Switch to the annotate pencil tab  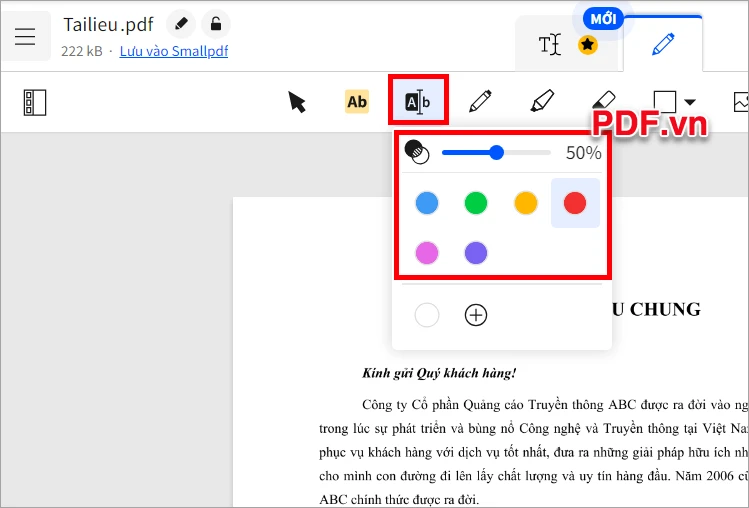click(663, 44)
